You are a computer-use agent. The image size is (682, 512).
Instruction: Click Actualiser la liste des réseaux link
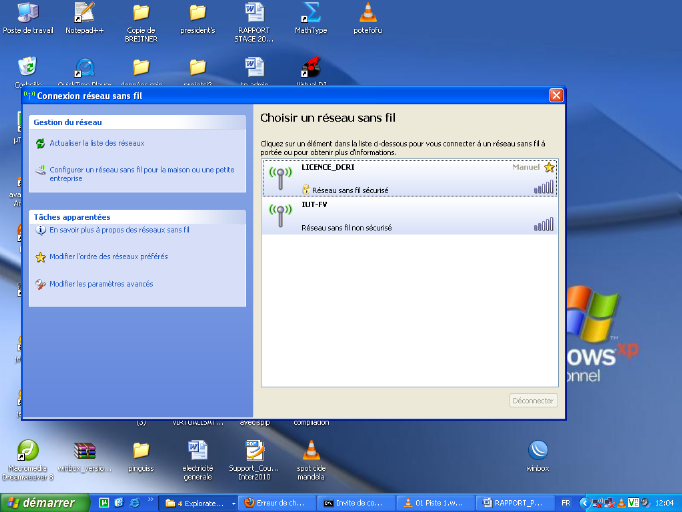(x=97, y=144)
